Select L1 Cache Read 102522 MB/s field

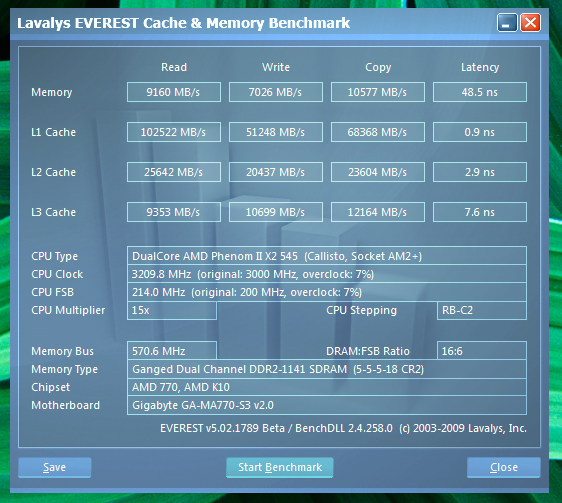[x=174, y=132]
